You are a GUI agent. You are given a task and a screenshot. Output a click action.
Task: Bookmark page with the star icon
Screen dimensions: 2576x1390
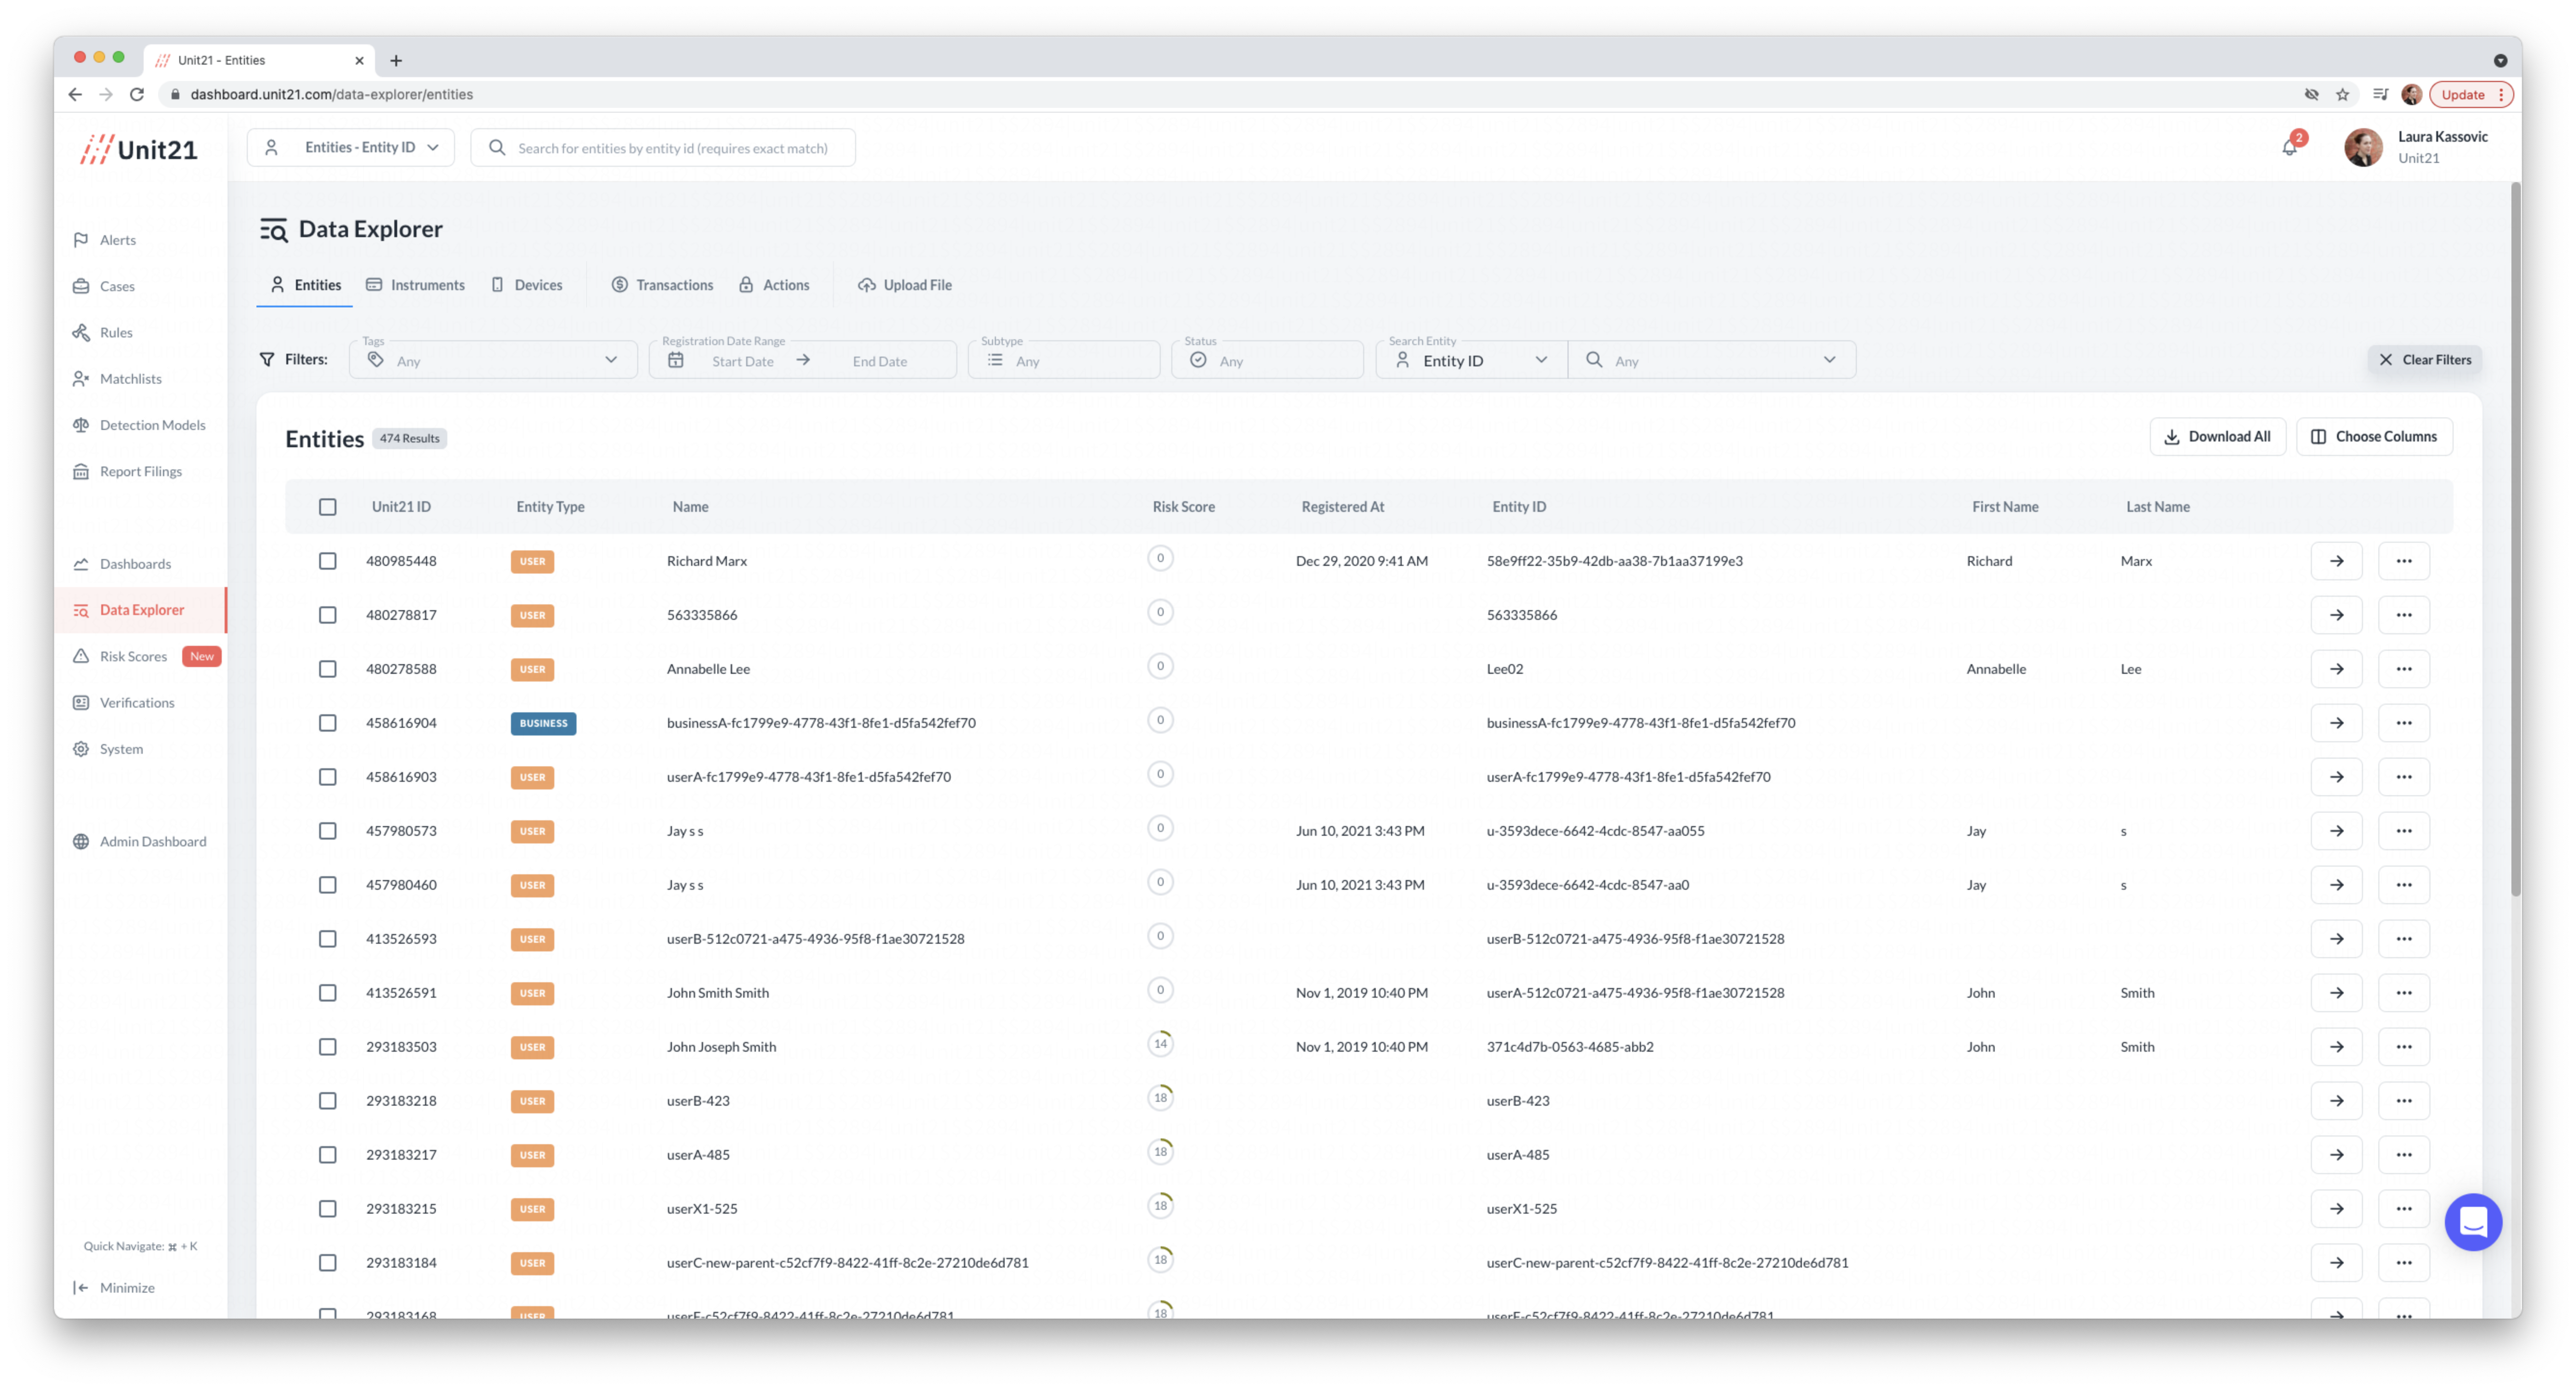[2342, 94]
